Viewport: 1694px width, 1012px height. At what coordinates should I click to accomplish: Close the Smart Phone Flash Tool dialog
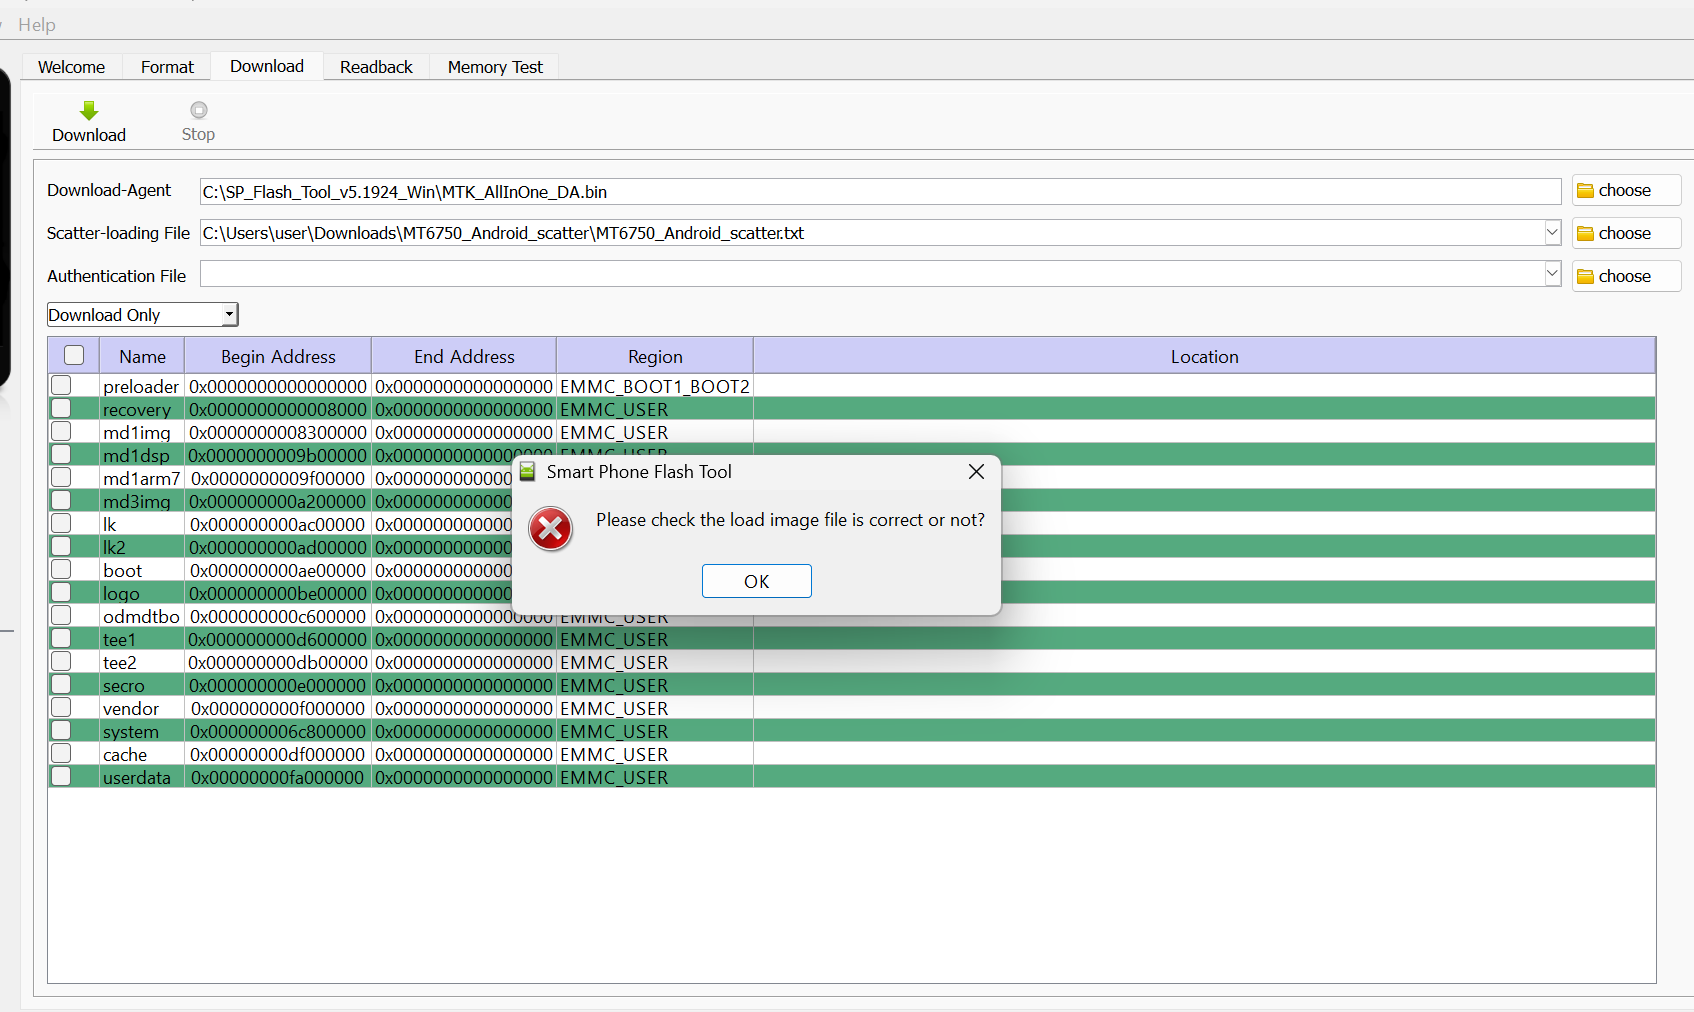(x=976, y=472)
